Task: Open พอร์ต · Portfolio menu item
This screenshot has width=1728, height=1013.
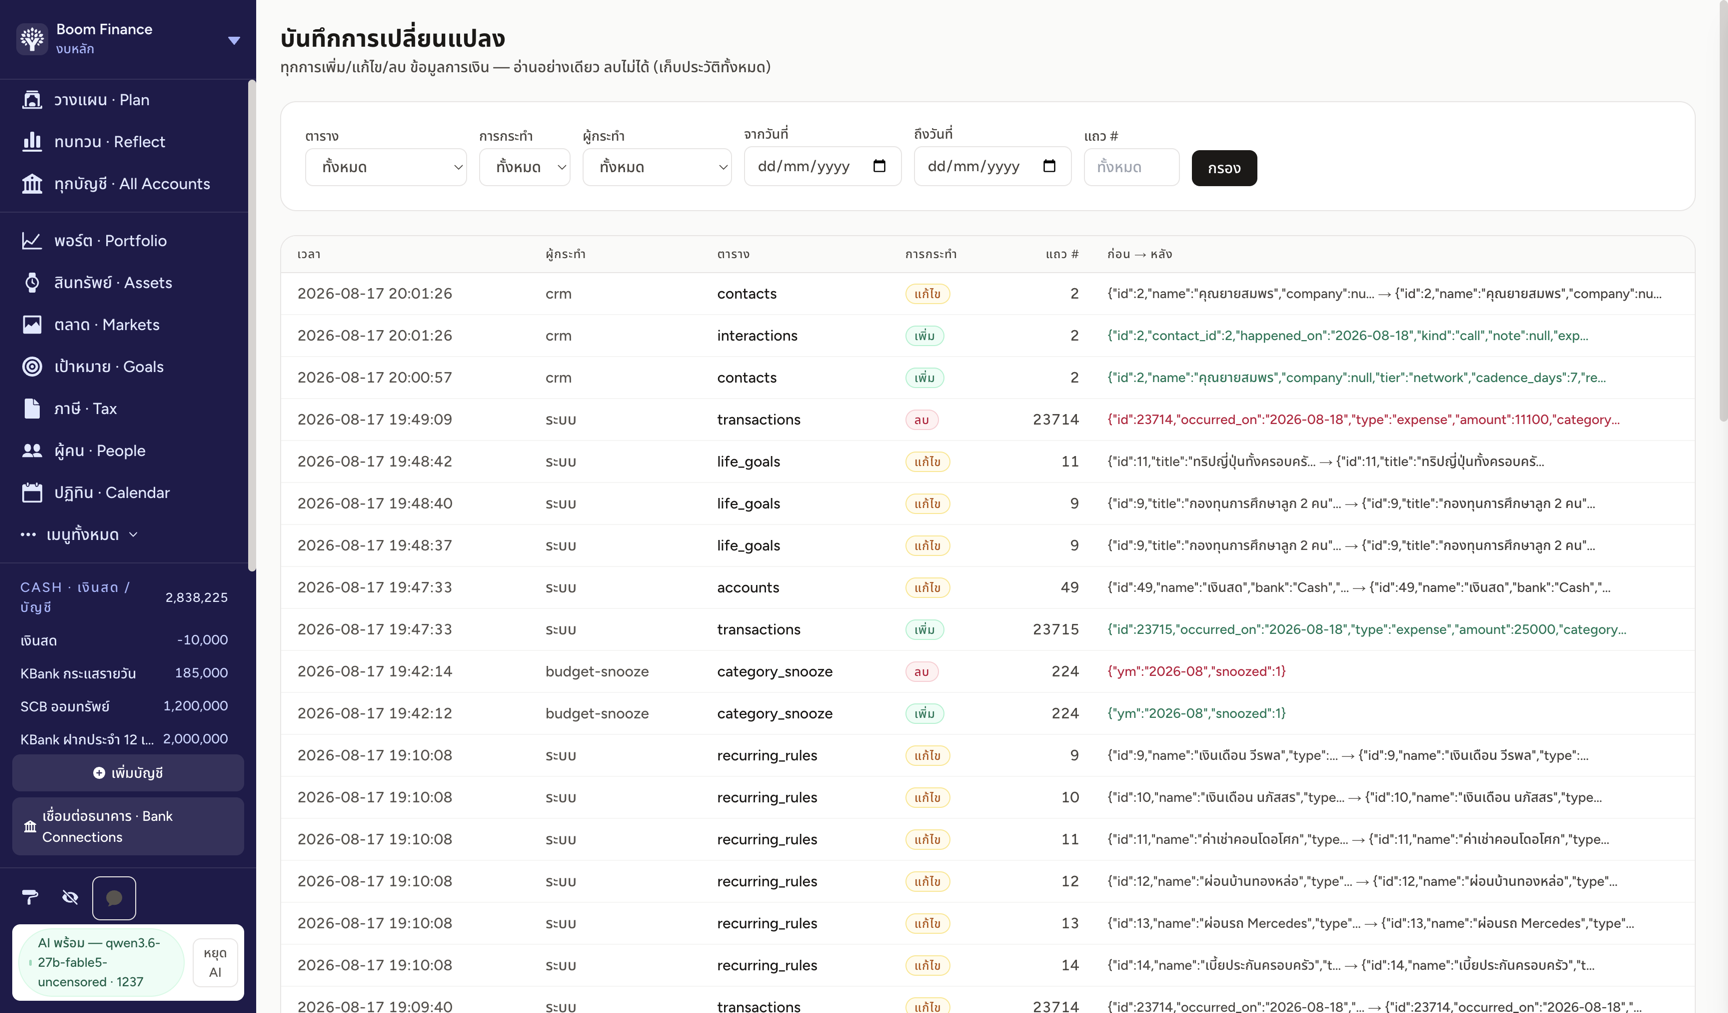Action: tap(124, 240)
